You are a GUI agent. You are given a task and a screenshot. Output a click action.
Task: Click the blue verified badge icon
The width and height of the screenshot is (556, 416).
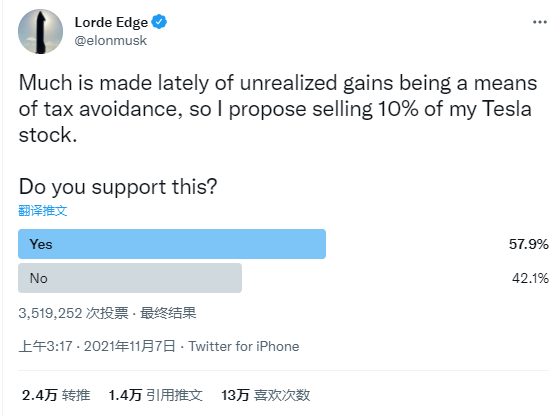point(159,22)
